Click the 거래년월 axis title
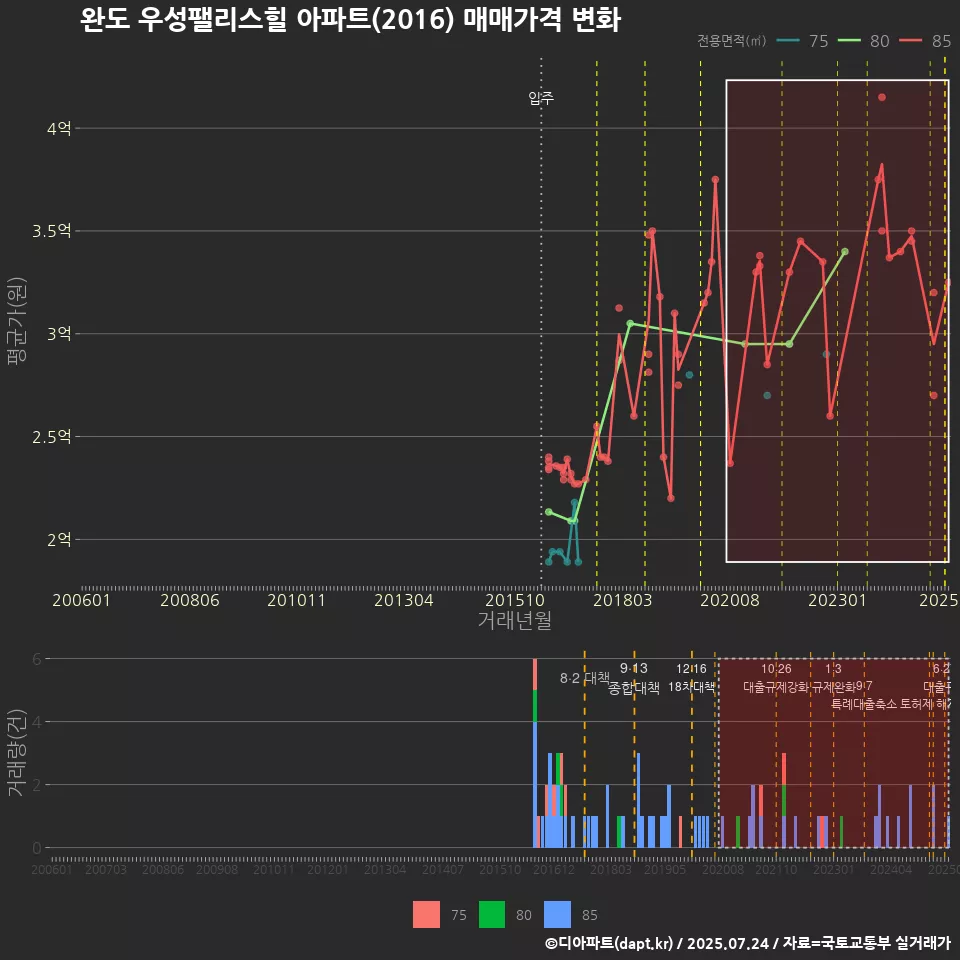Viewport: 960px width, 960px height. pos(514,620)
